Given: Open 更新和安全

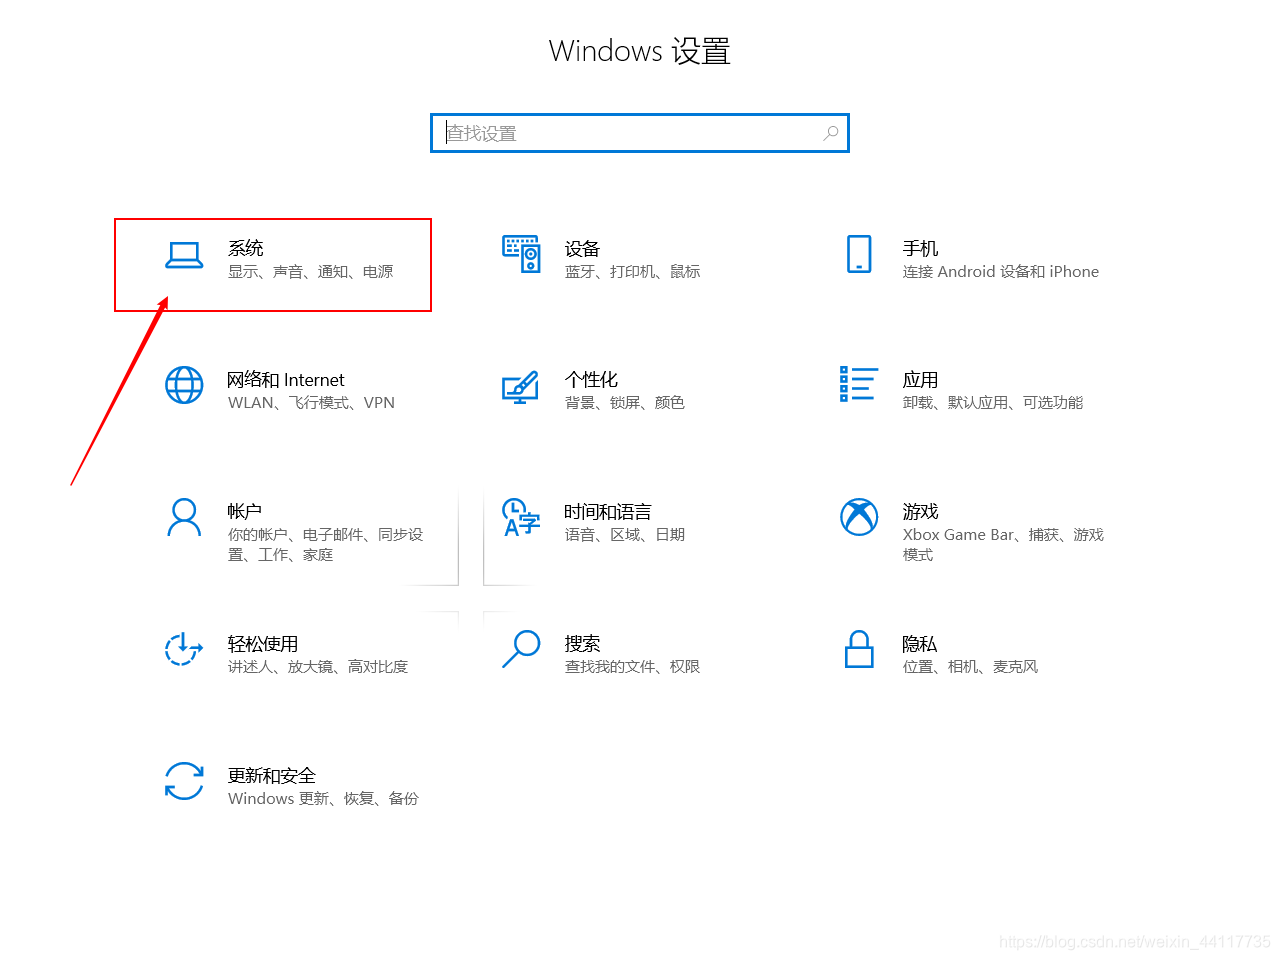Looking at the screenshot, I should pyautogui.click(x=272, y=776).
